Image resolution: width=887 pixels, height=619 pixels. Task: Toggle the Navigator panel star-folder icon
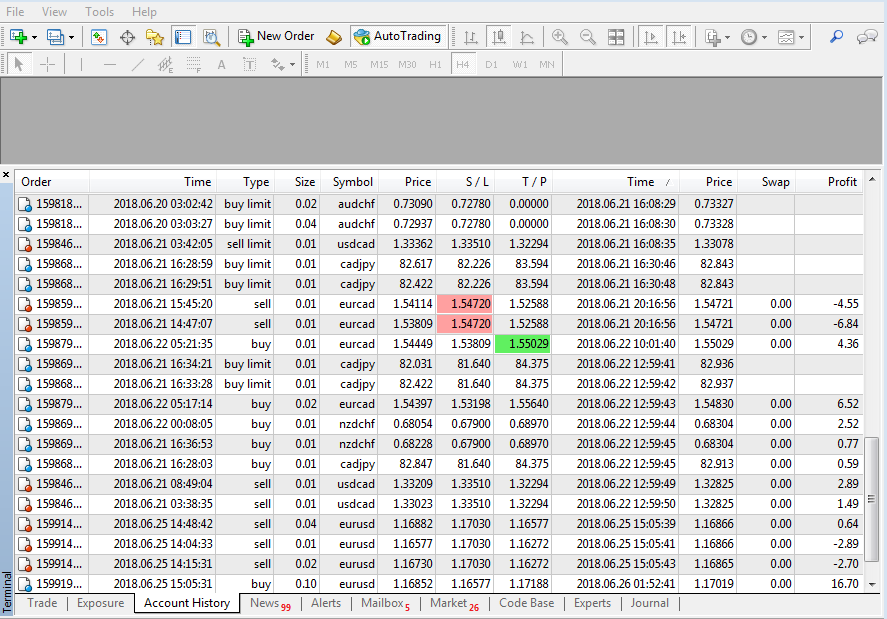pyautogui.click(x=154, y=37)
